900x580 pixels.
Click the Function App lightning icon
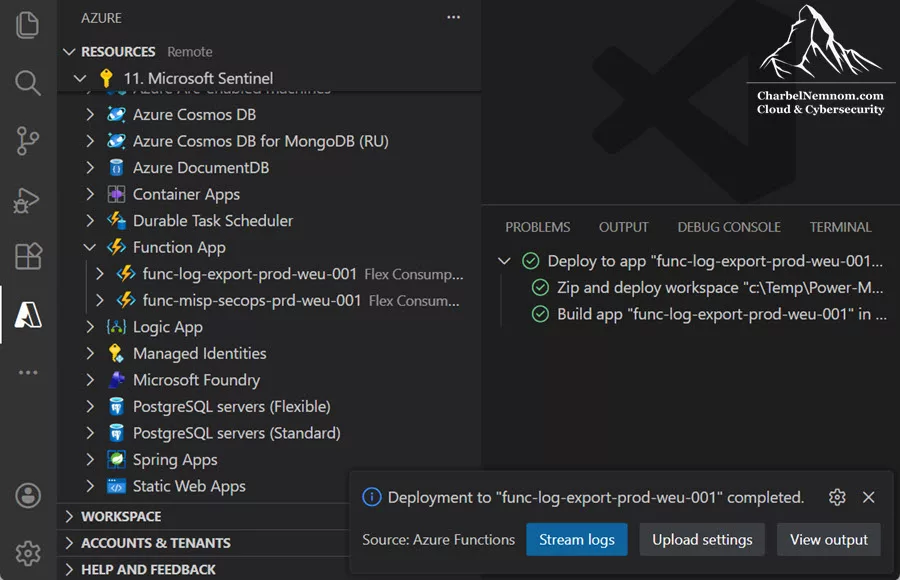[x=117, y=247]
